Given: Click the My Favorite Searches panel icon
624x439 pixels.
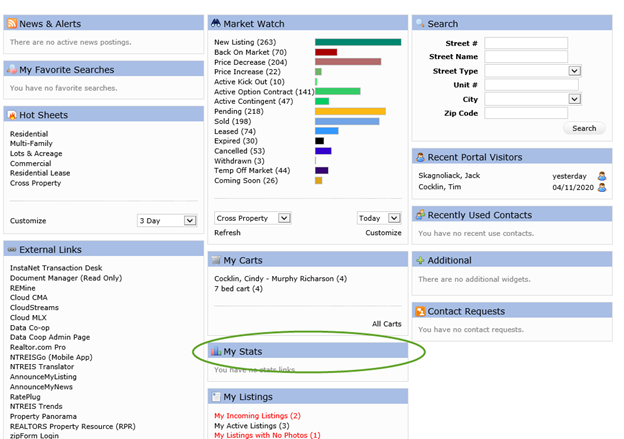Looking at the screenshot, I should (11, 69).
